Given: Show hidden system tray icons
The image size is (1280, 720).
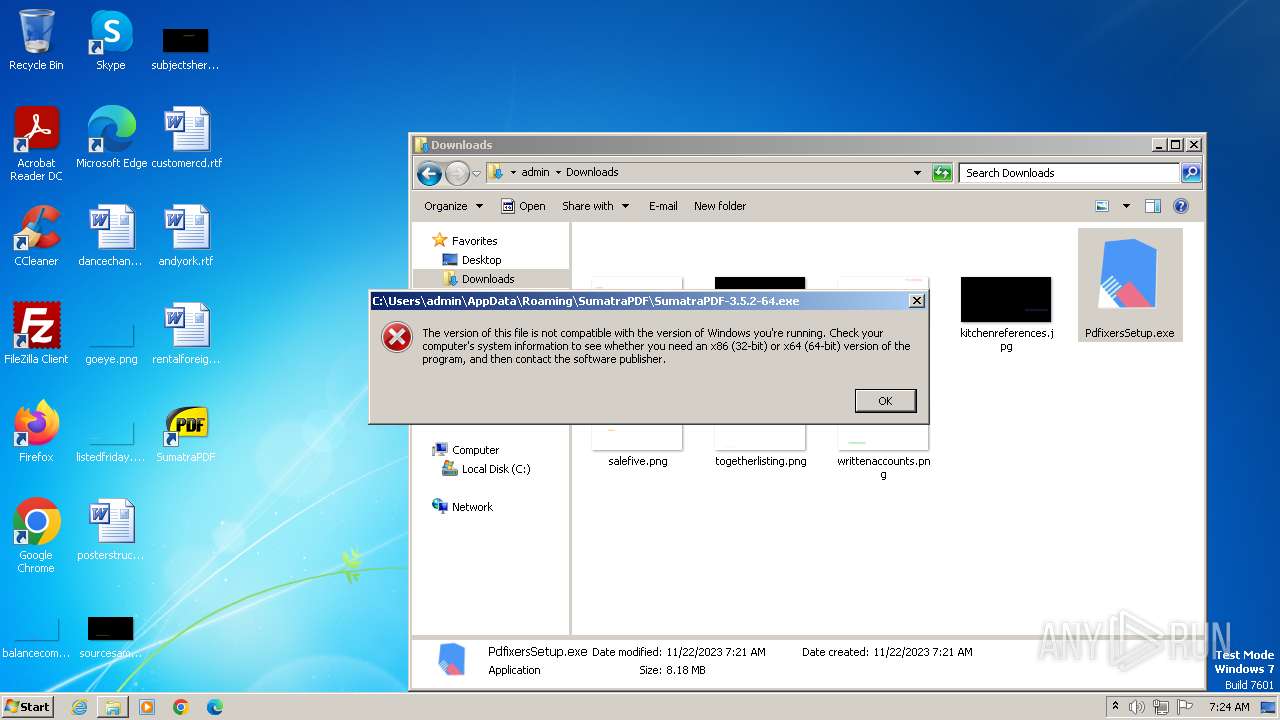Looking at the screenshot, I should (1116, 706).
